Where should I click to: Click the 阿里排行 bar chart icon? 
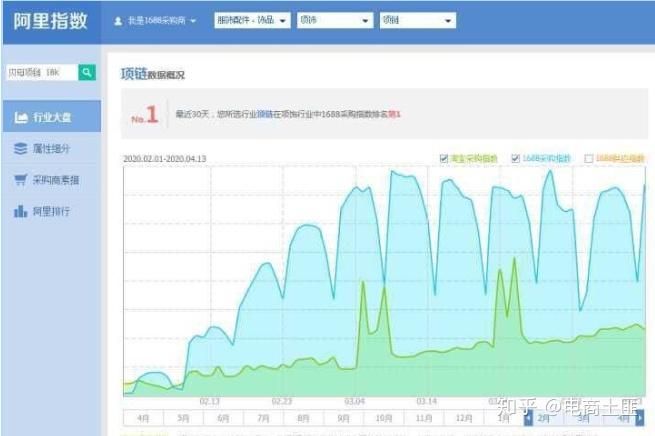tap(20, 211)
